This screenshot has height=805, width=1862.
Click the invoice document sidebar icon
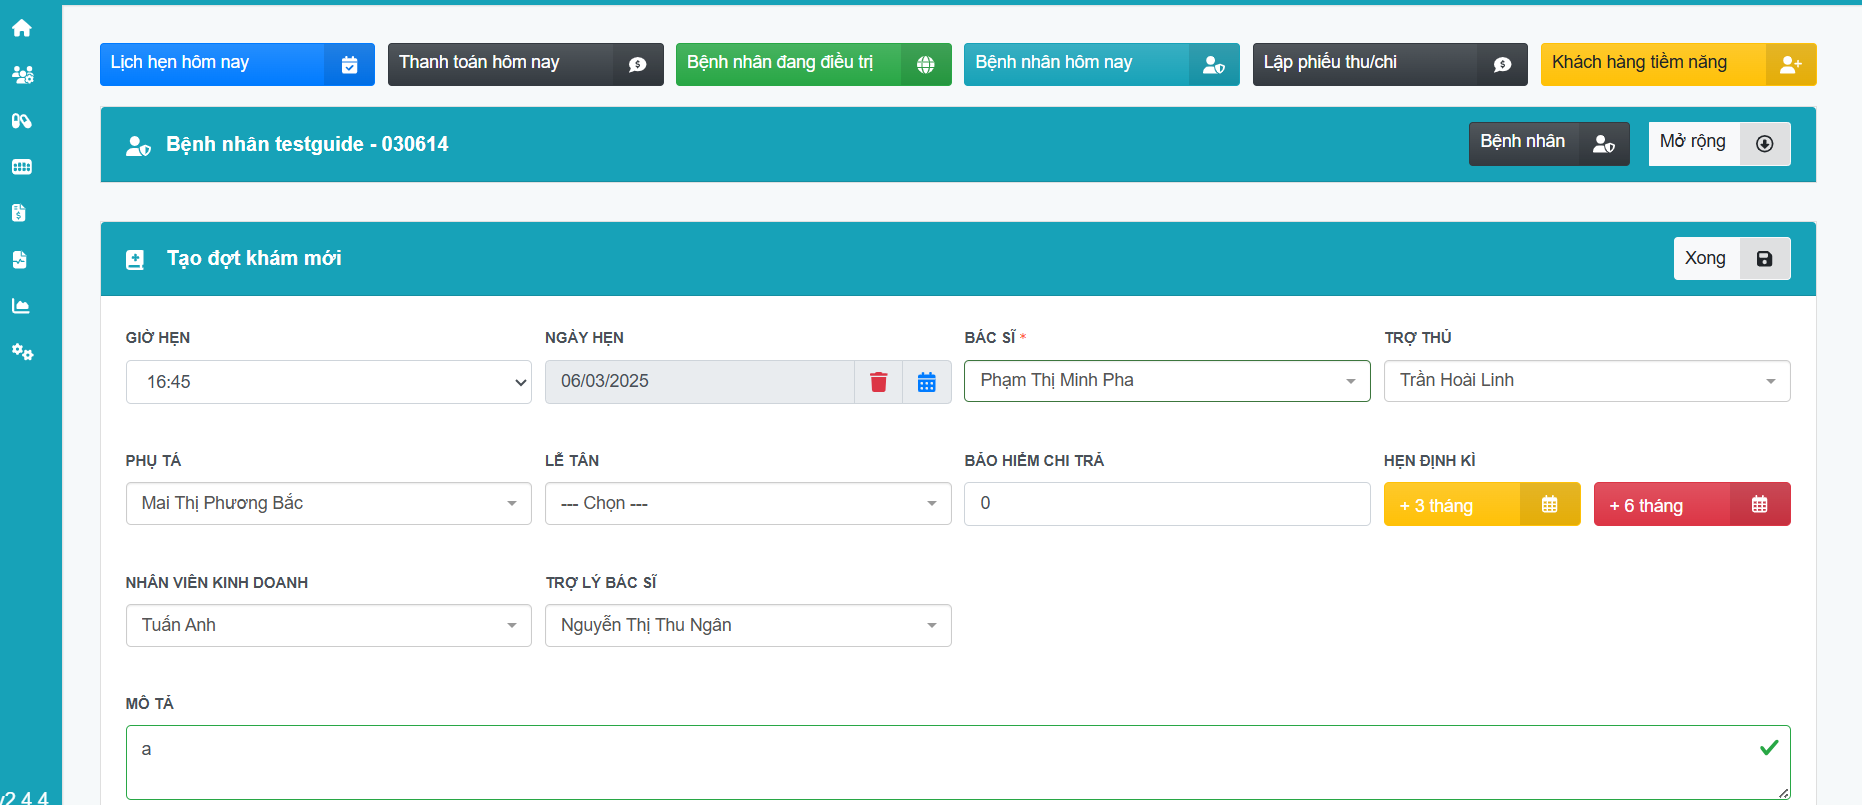tap(20, 213)
